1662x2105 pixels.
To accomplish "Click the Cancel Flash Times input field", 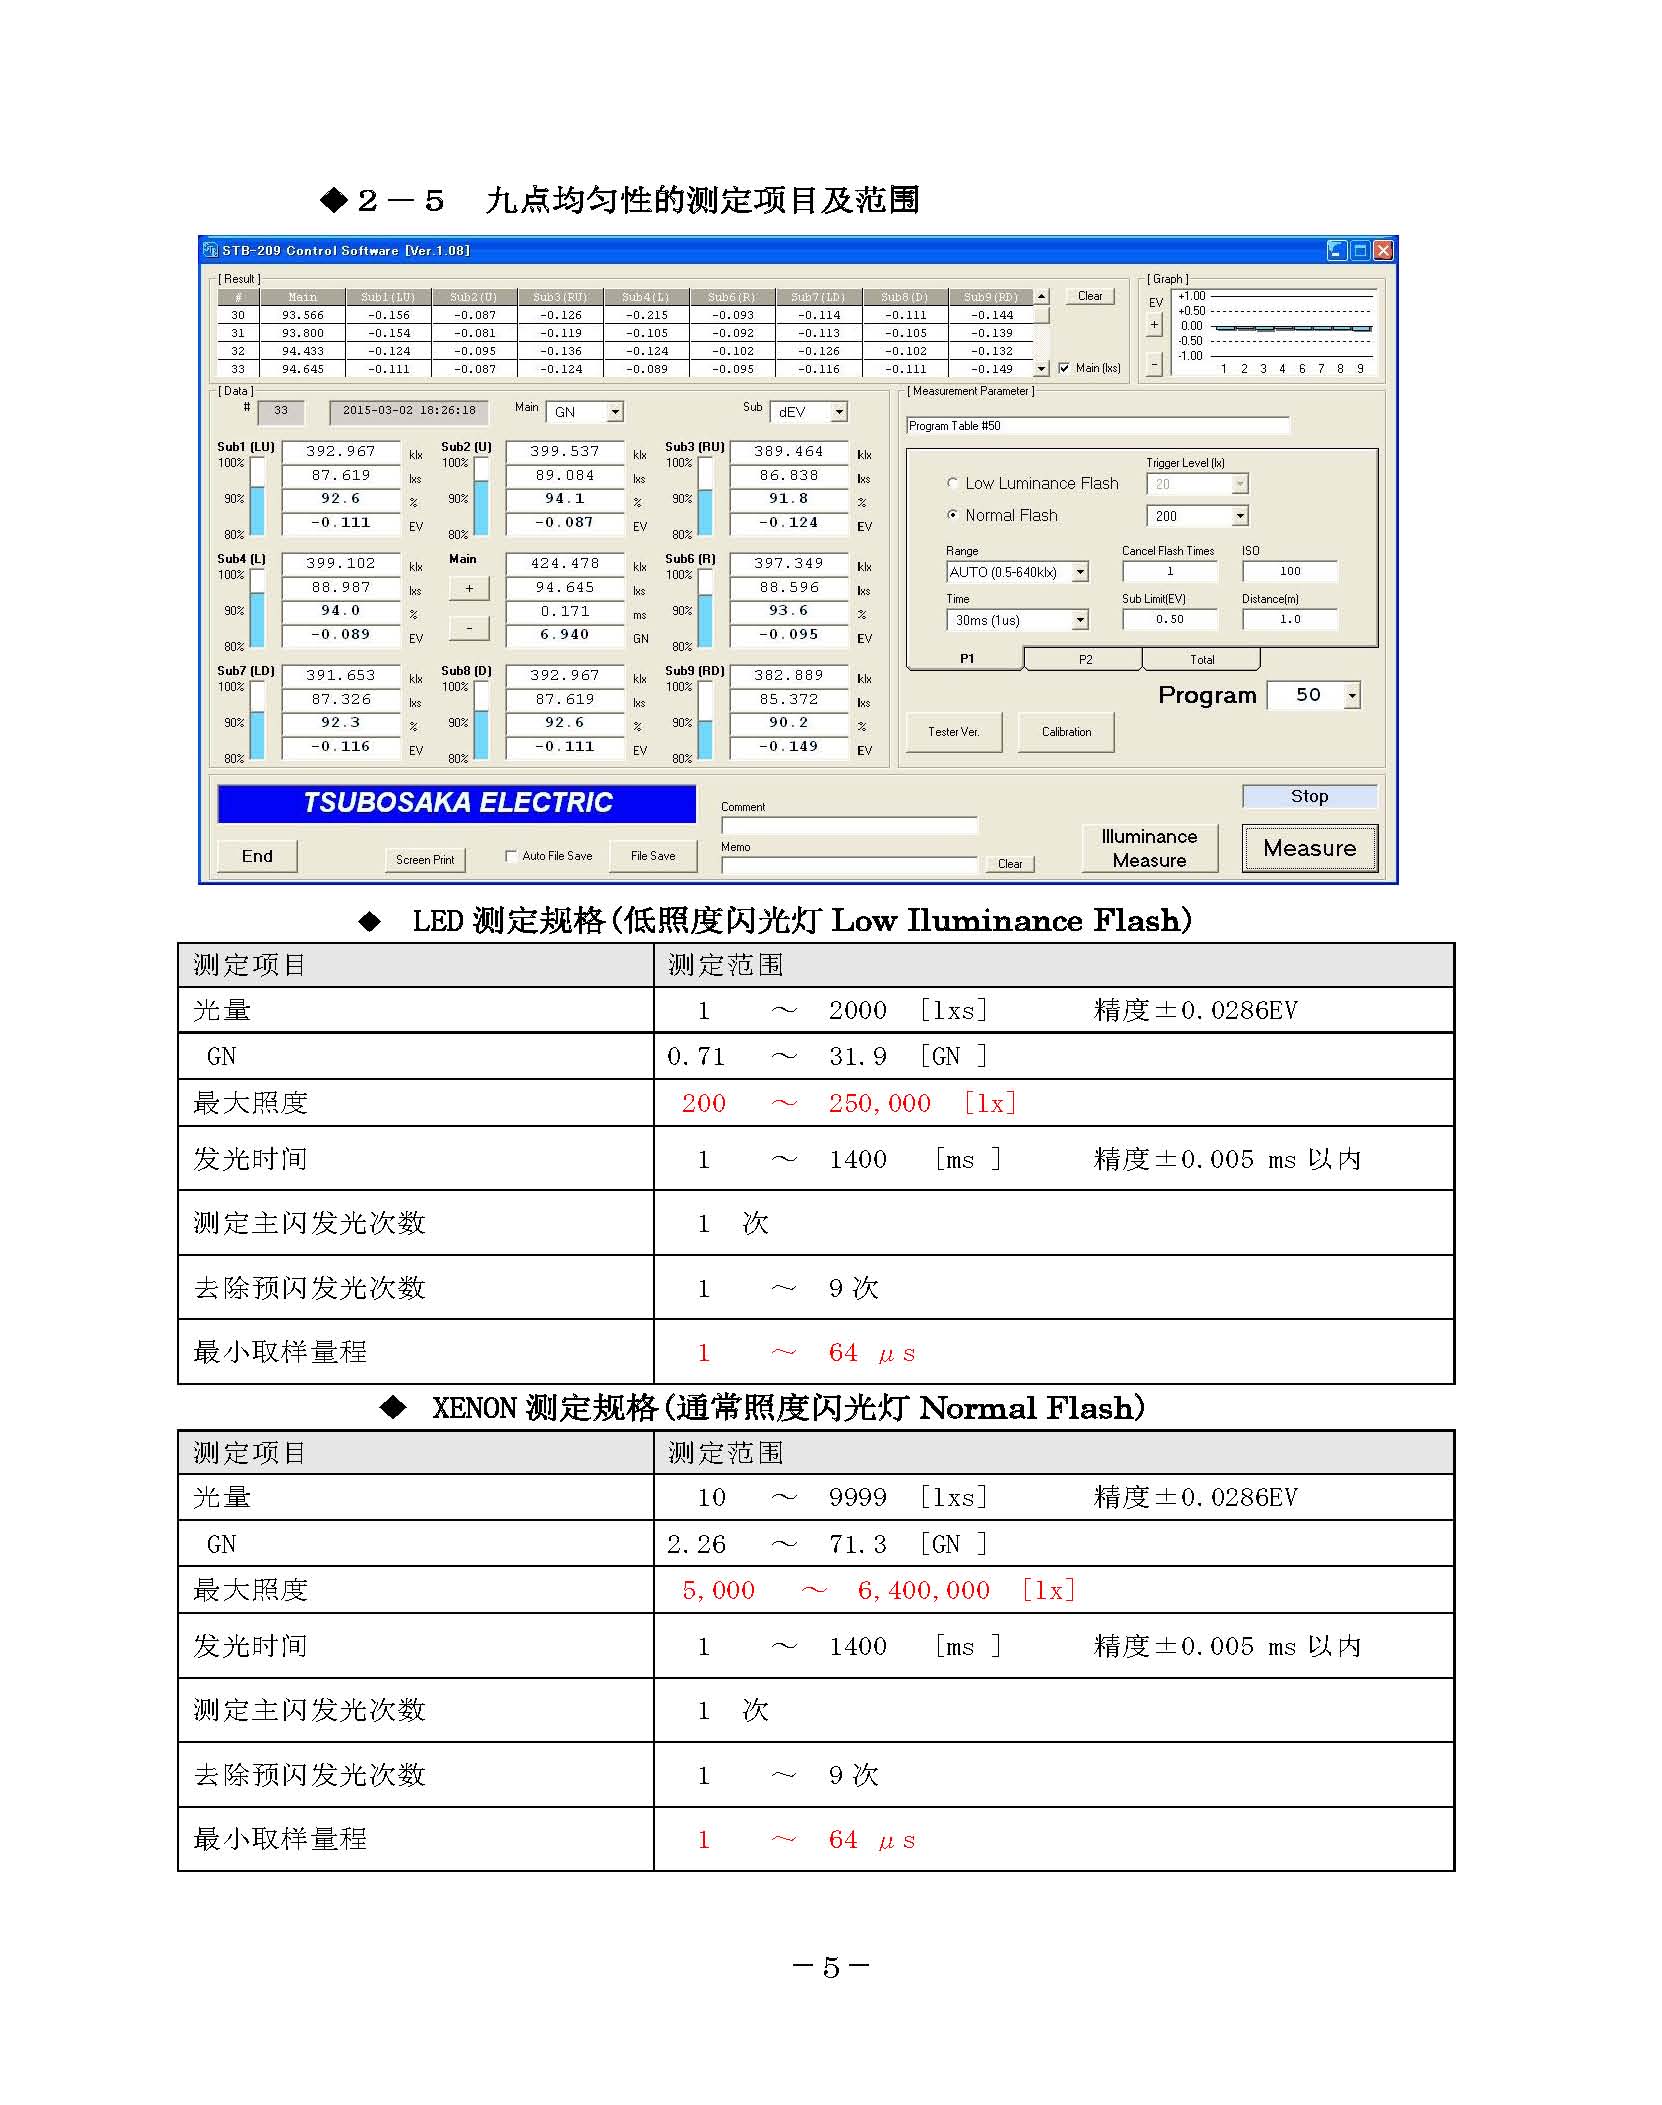I will (1170, 571).
